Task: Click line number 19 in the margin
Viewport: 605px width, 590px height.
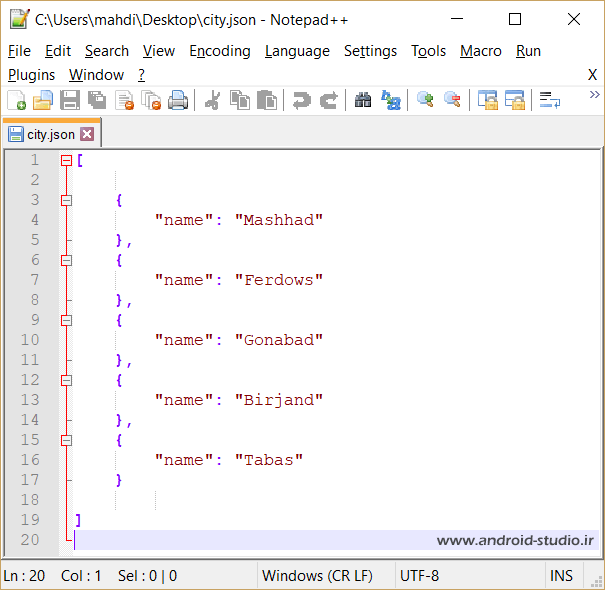Action: [x=30, y=520]
